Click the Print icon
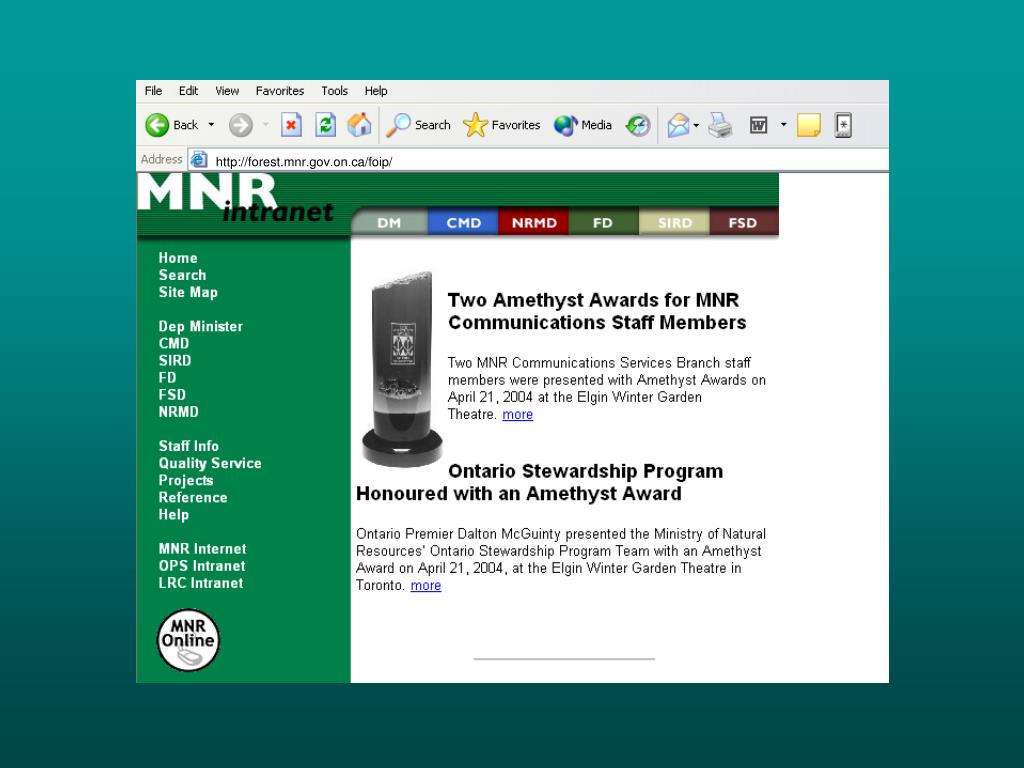1024x768 pixels. (720, 125)
